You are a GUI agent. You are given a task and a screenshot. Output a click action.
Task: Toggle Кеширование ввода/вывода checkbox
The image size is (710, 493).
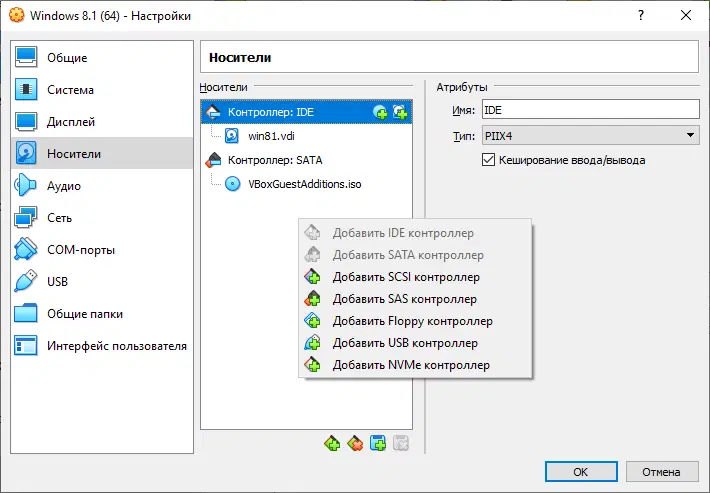point(489,160)
